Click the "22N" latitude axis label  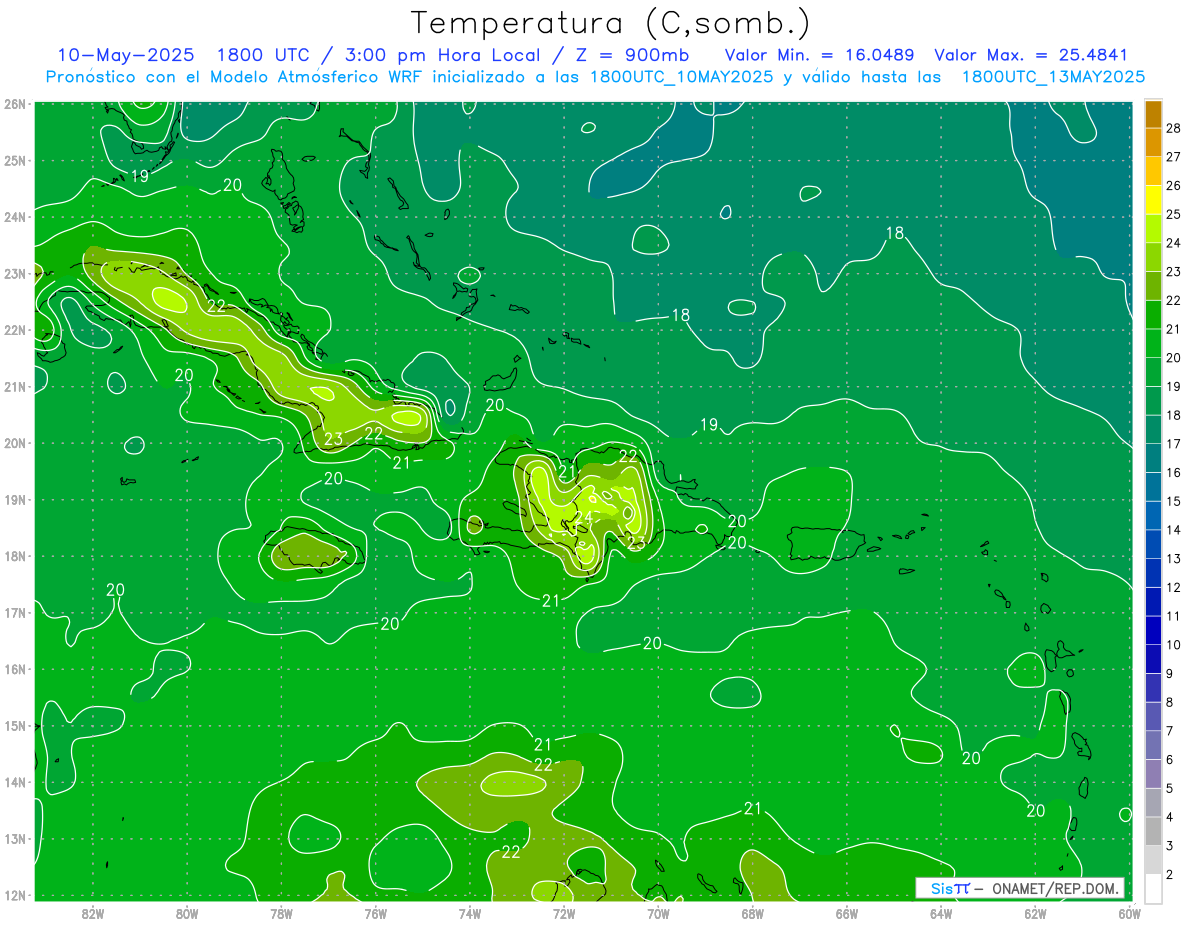15,330
